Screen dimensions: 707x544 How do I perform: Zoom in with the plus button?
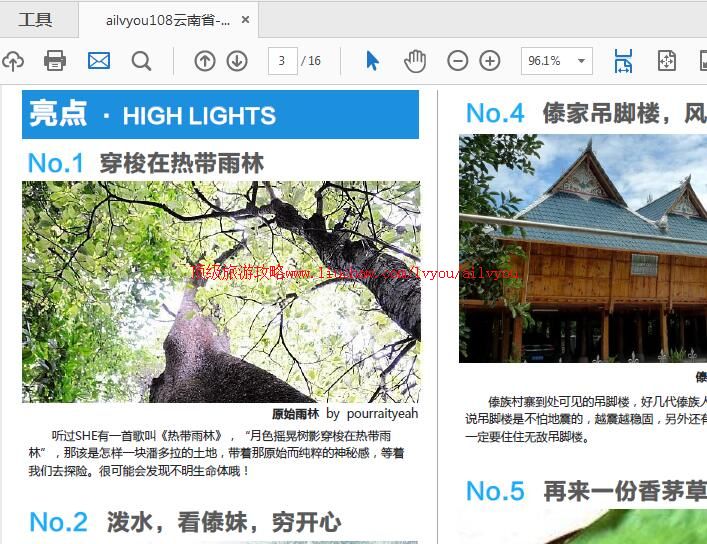(490, 61)
